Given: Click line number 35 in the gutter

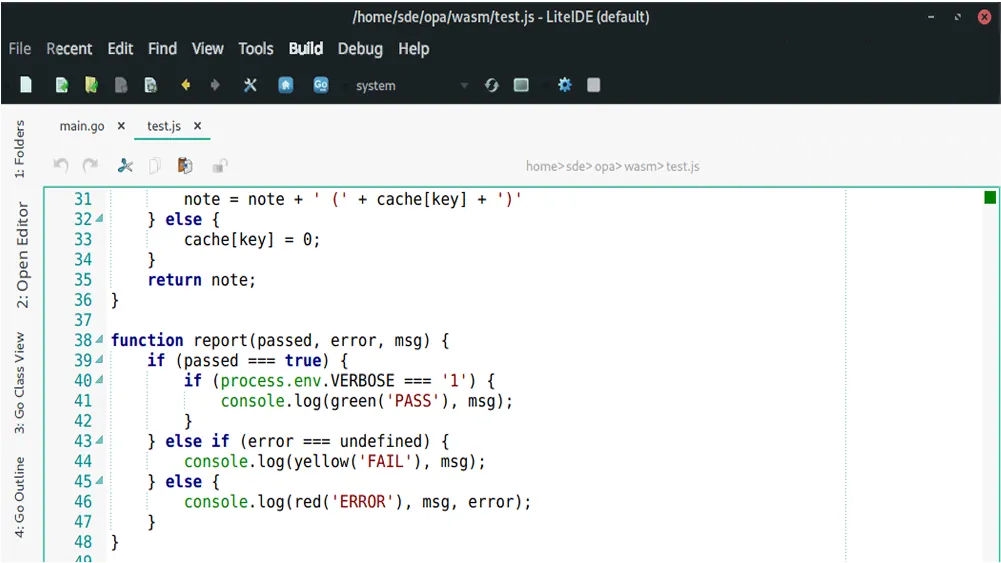Looking at the screenshot, I should point(83,280).
